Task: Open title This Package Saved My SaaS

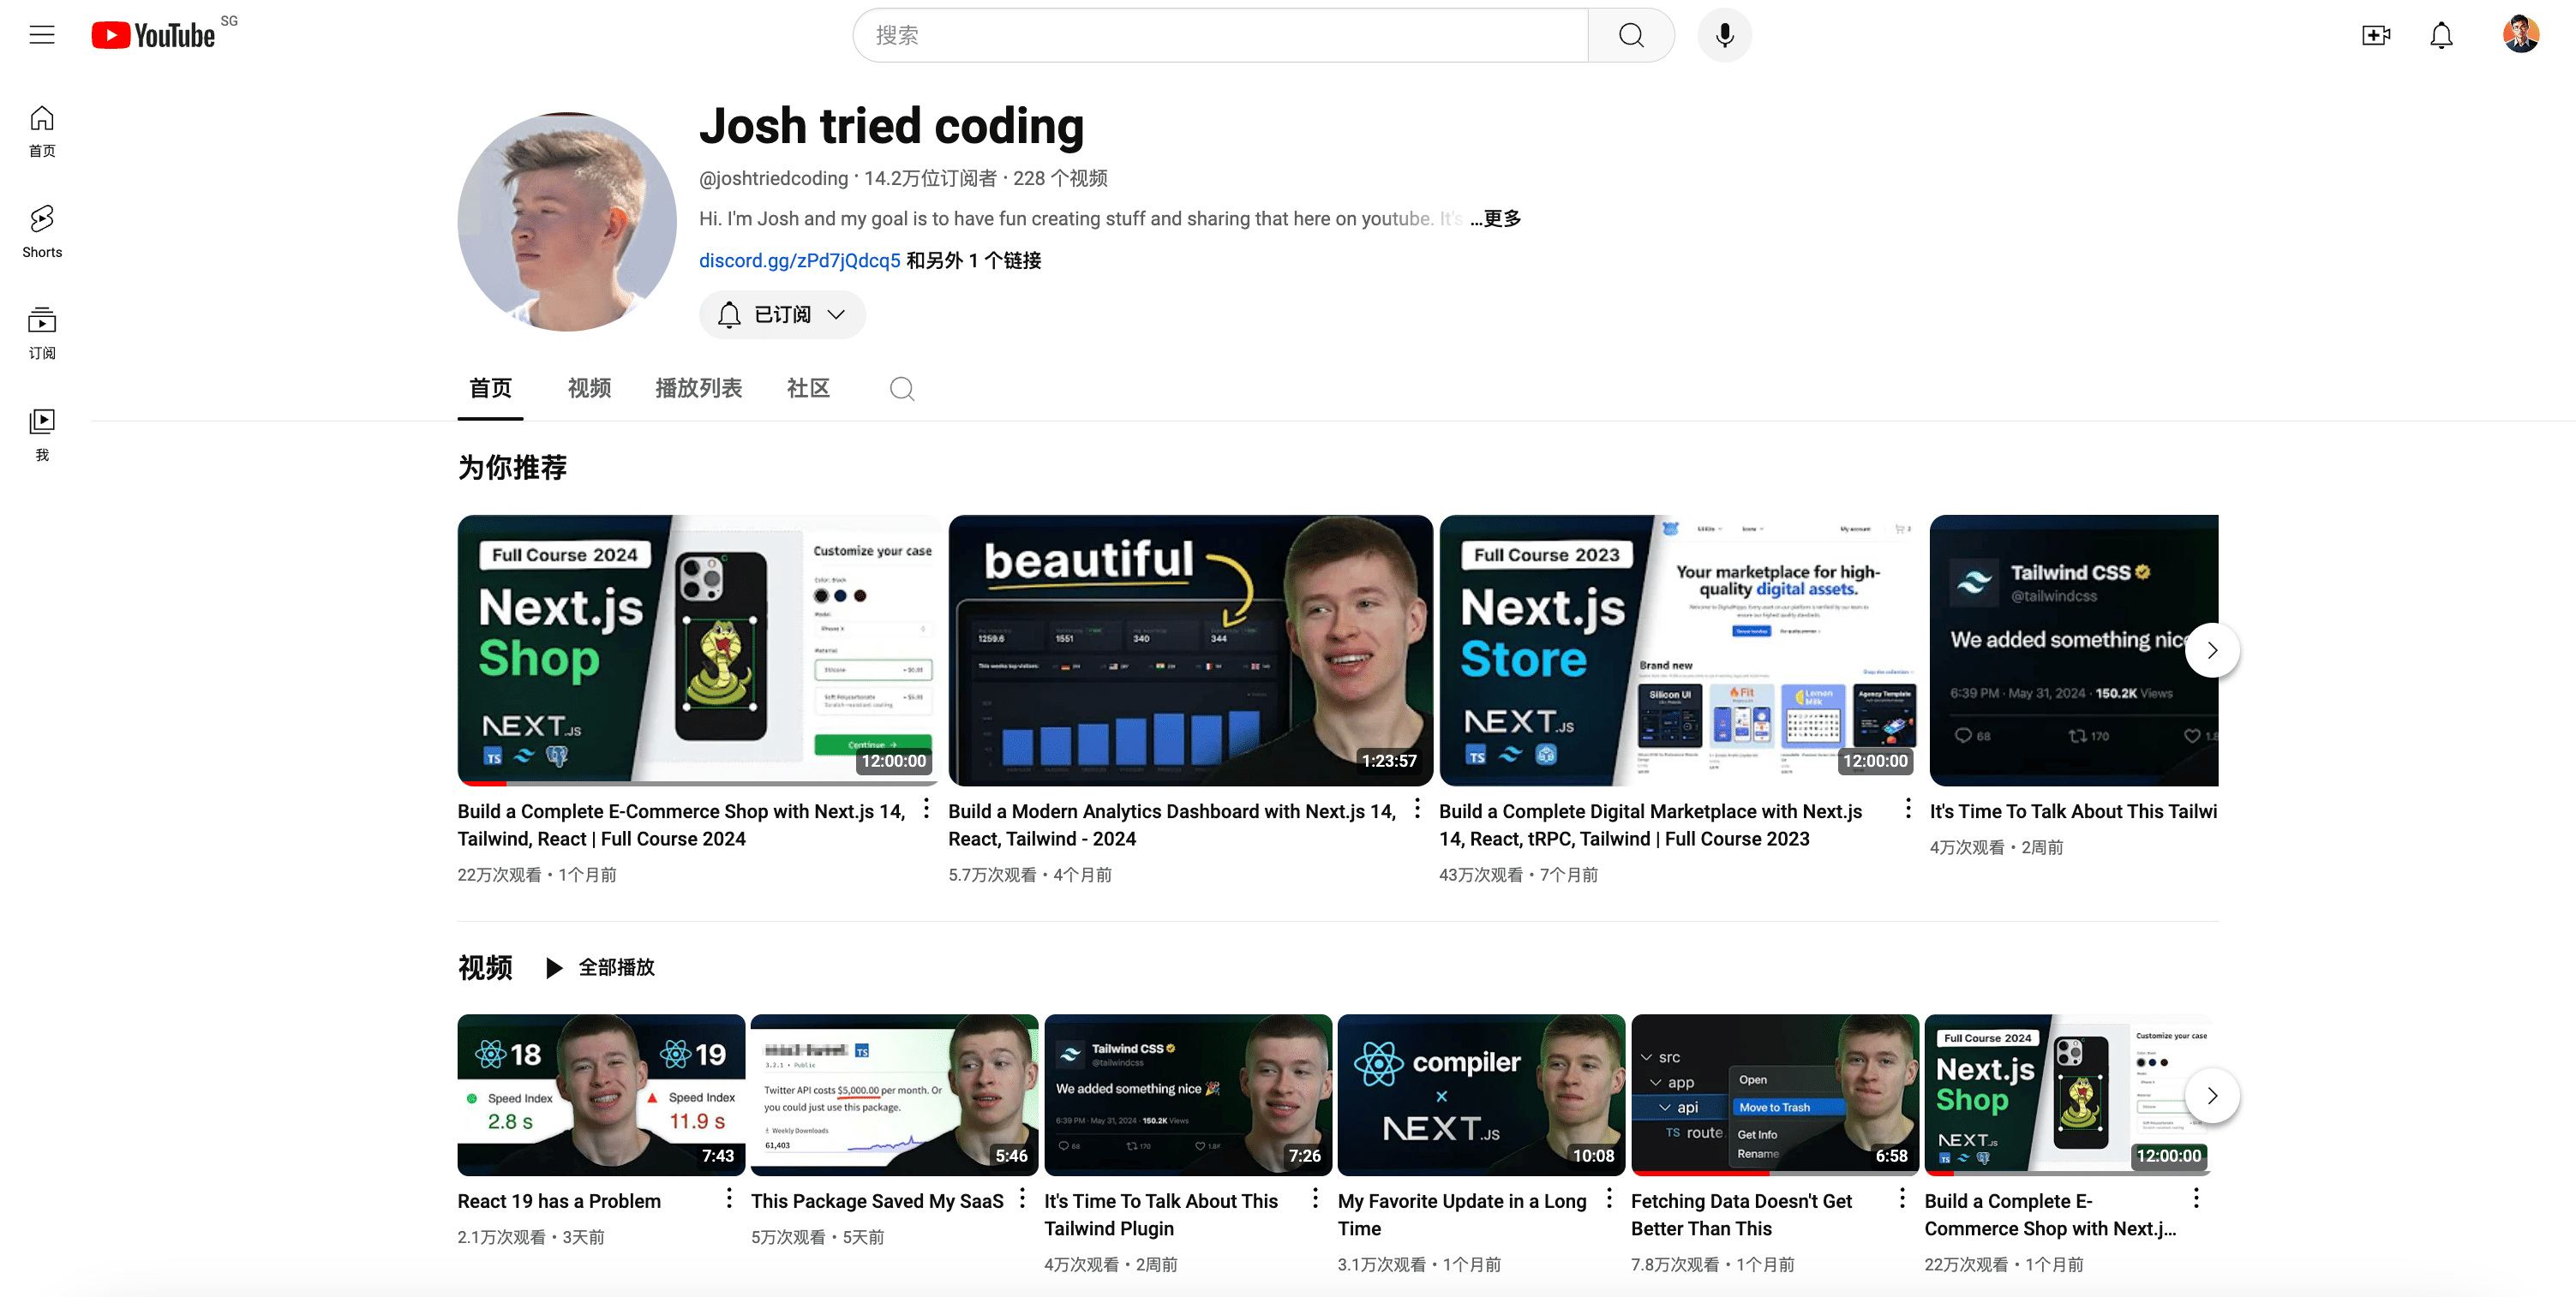Action: pos(877,1201)
